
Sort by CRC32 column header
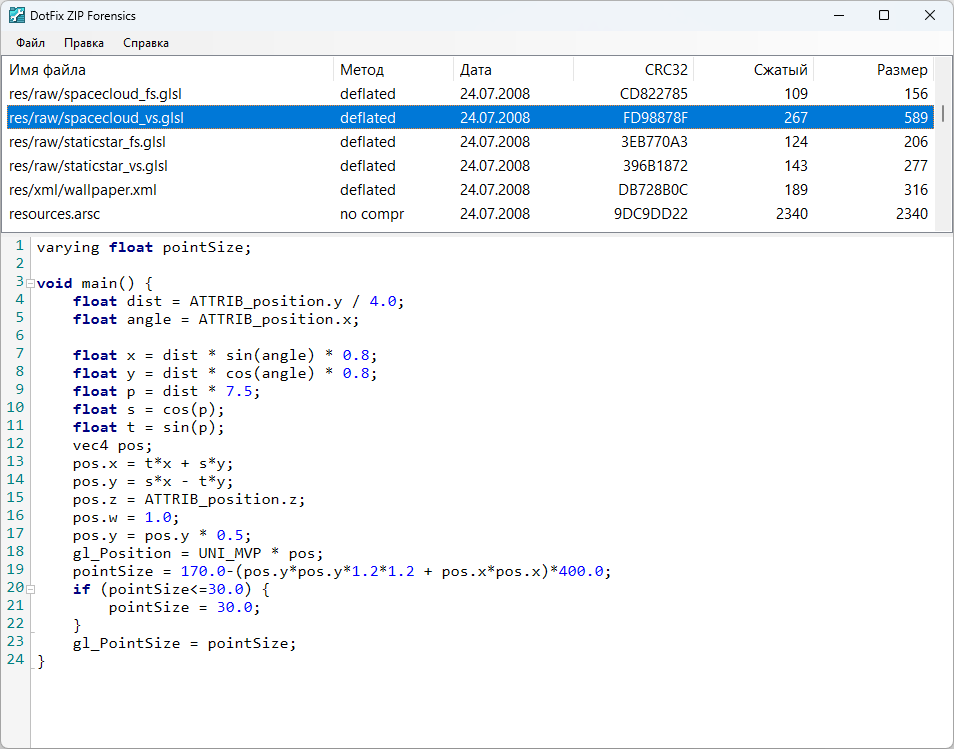[633, 69]
